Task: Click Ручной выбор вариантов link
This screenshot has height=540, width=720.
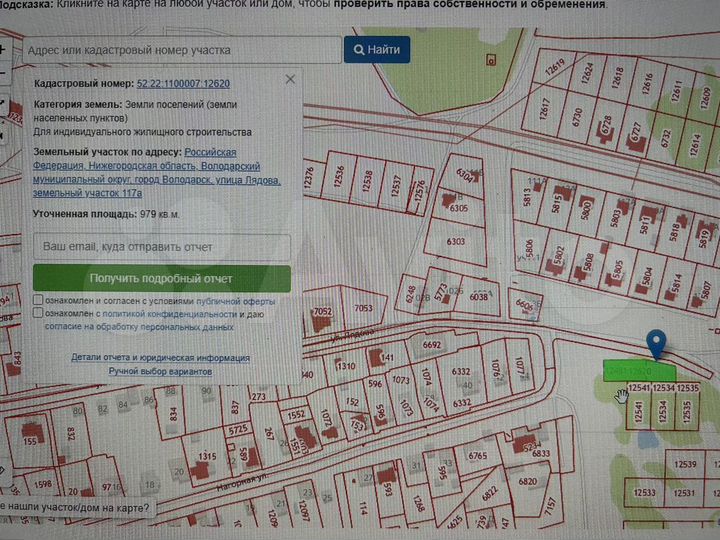Action: point(161,371)
